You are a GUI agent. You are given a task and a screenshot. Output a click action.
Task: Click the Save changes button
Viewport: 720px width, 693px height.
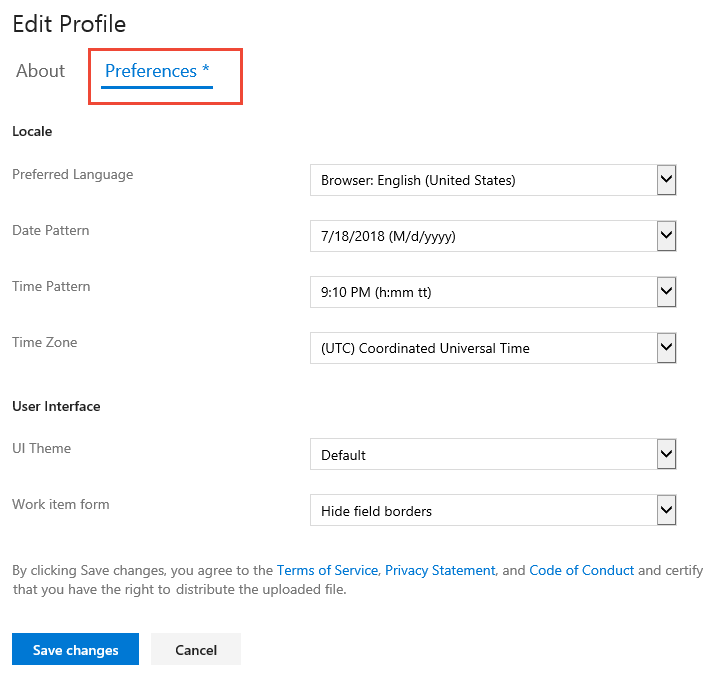[x=75, y=649]
